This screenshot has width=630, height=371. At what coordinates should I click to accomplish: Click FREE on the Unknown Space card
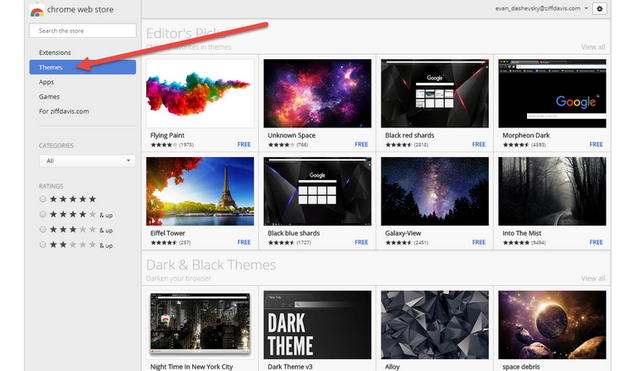[x=361, y=144]
